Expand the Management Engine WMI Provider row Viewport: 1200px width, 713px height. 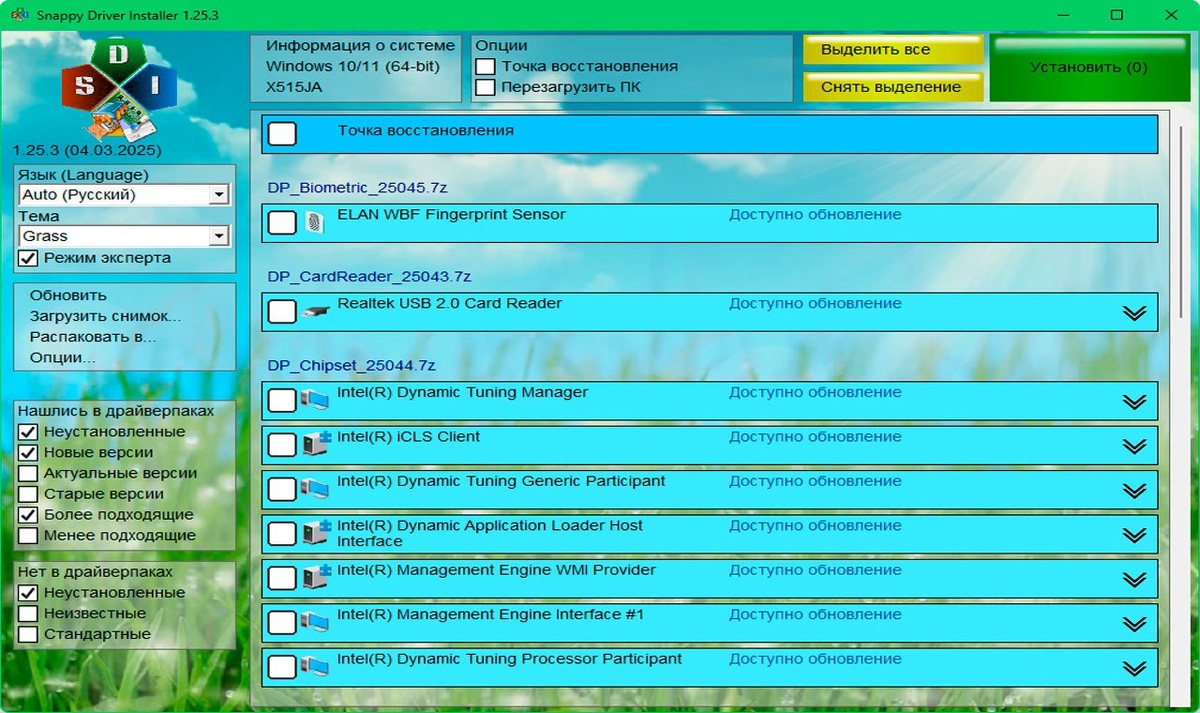1134,579
